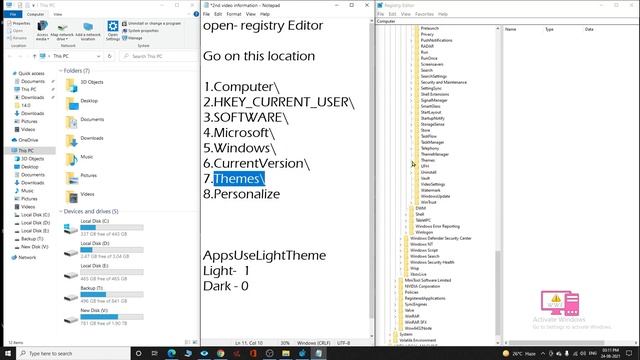Select the Backup (T:) drive icon
640x360 pixels.
tap(71, 297)
